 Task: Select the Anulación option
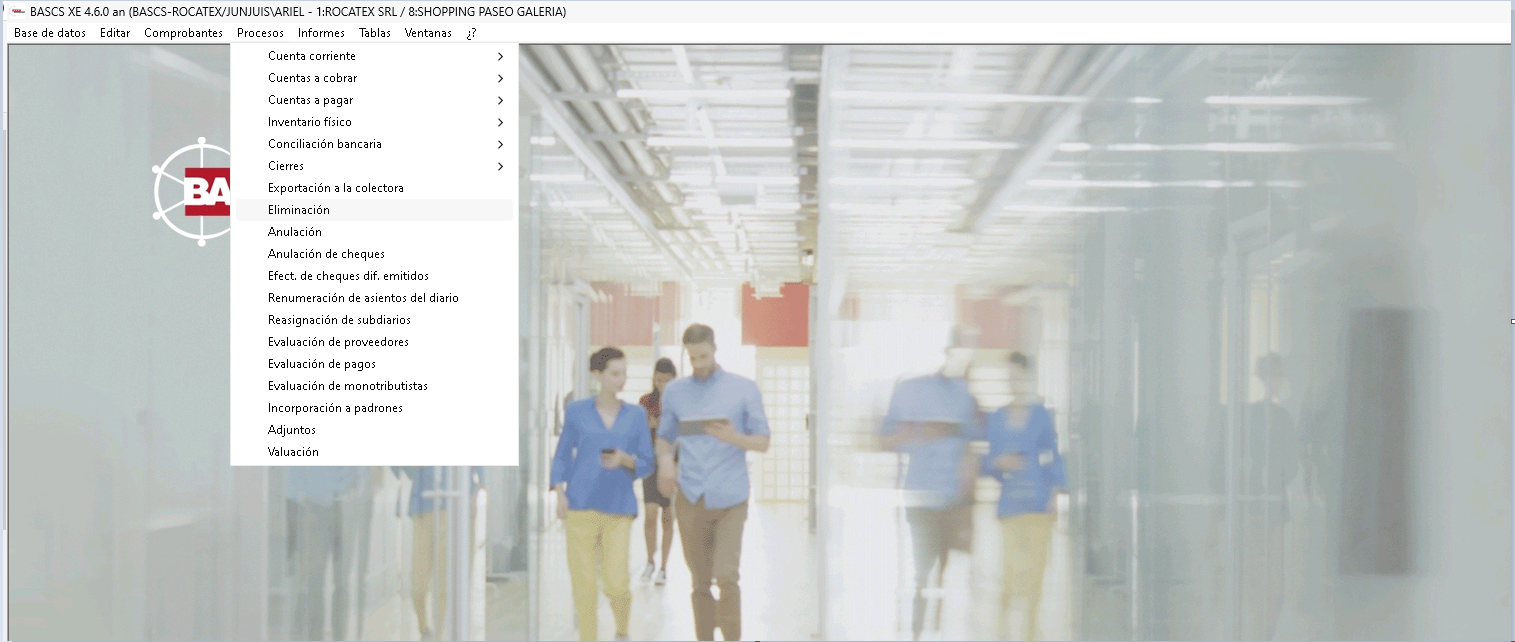click(x=295, y=232)
